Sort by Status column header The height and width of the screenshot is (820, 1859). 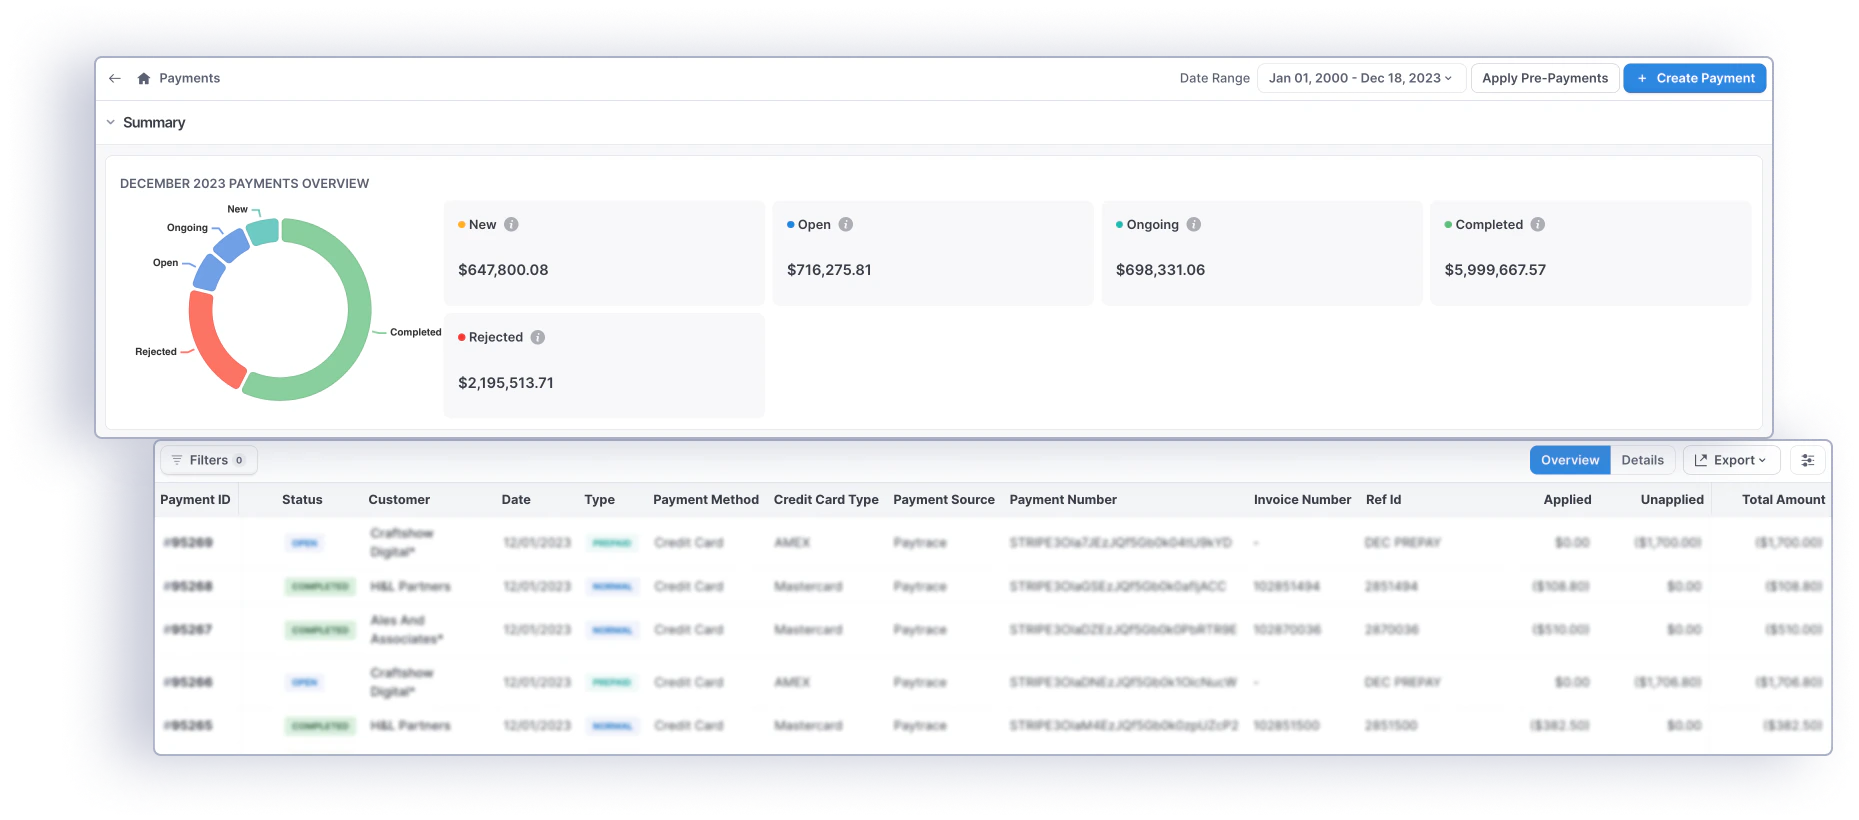[x=302, y=500]
